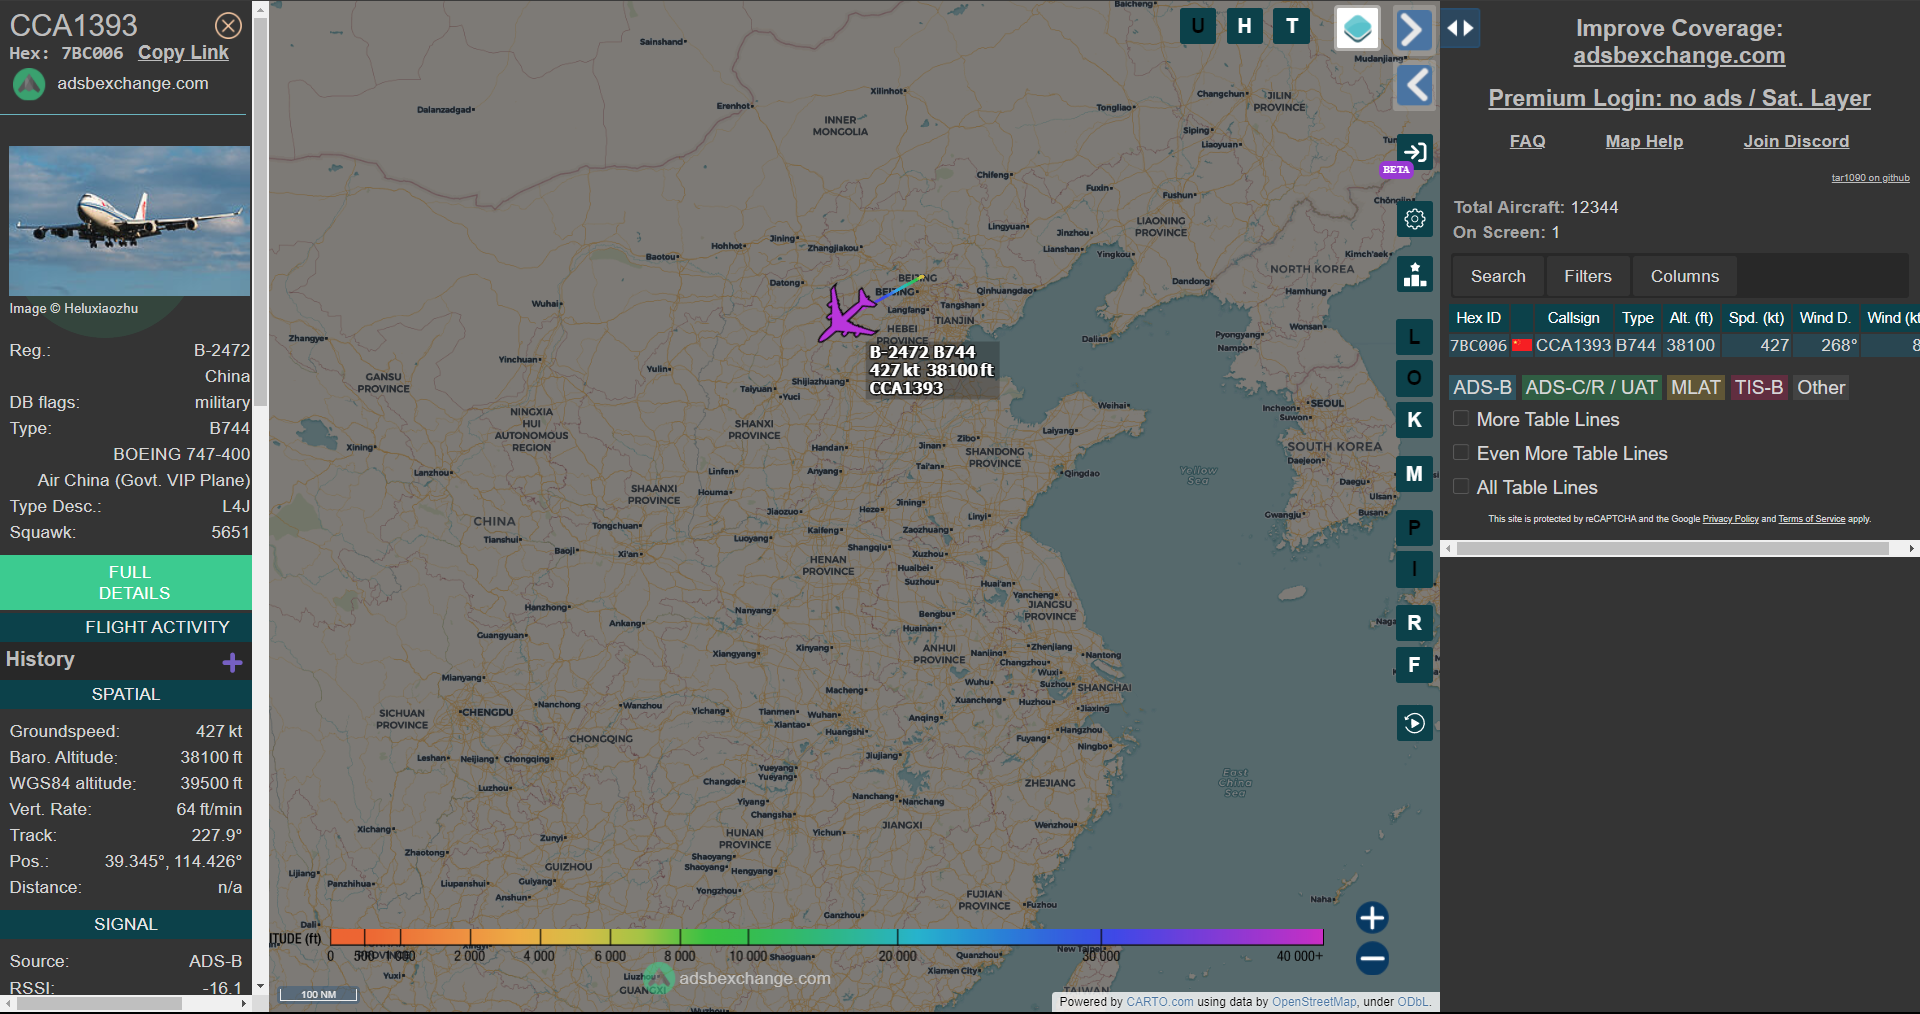The image size is (1920, 1014).
Task: Open the Join Discord link
Action: (x=1796, y=142)
